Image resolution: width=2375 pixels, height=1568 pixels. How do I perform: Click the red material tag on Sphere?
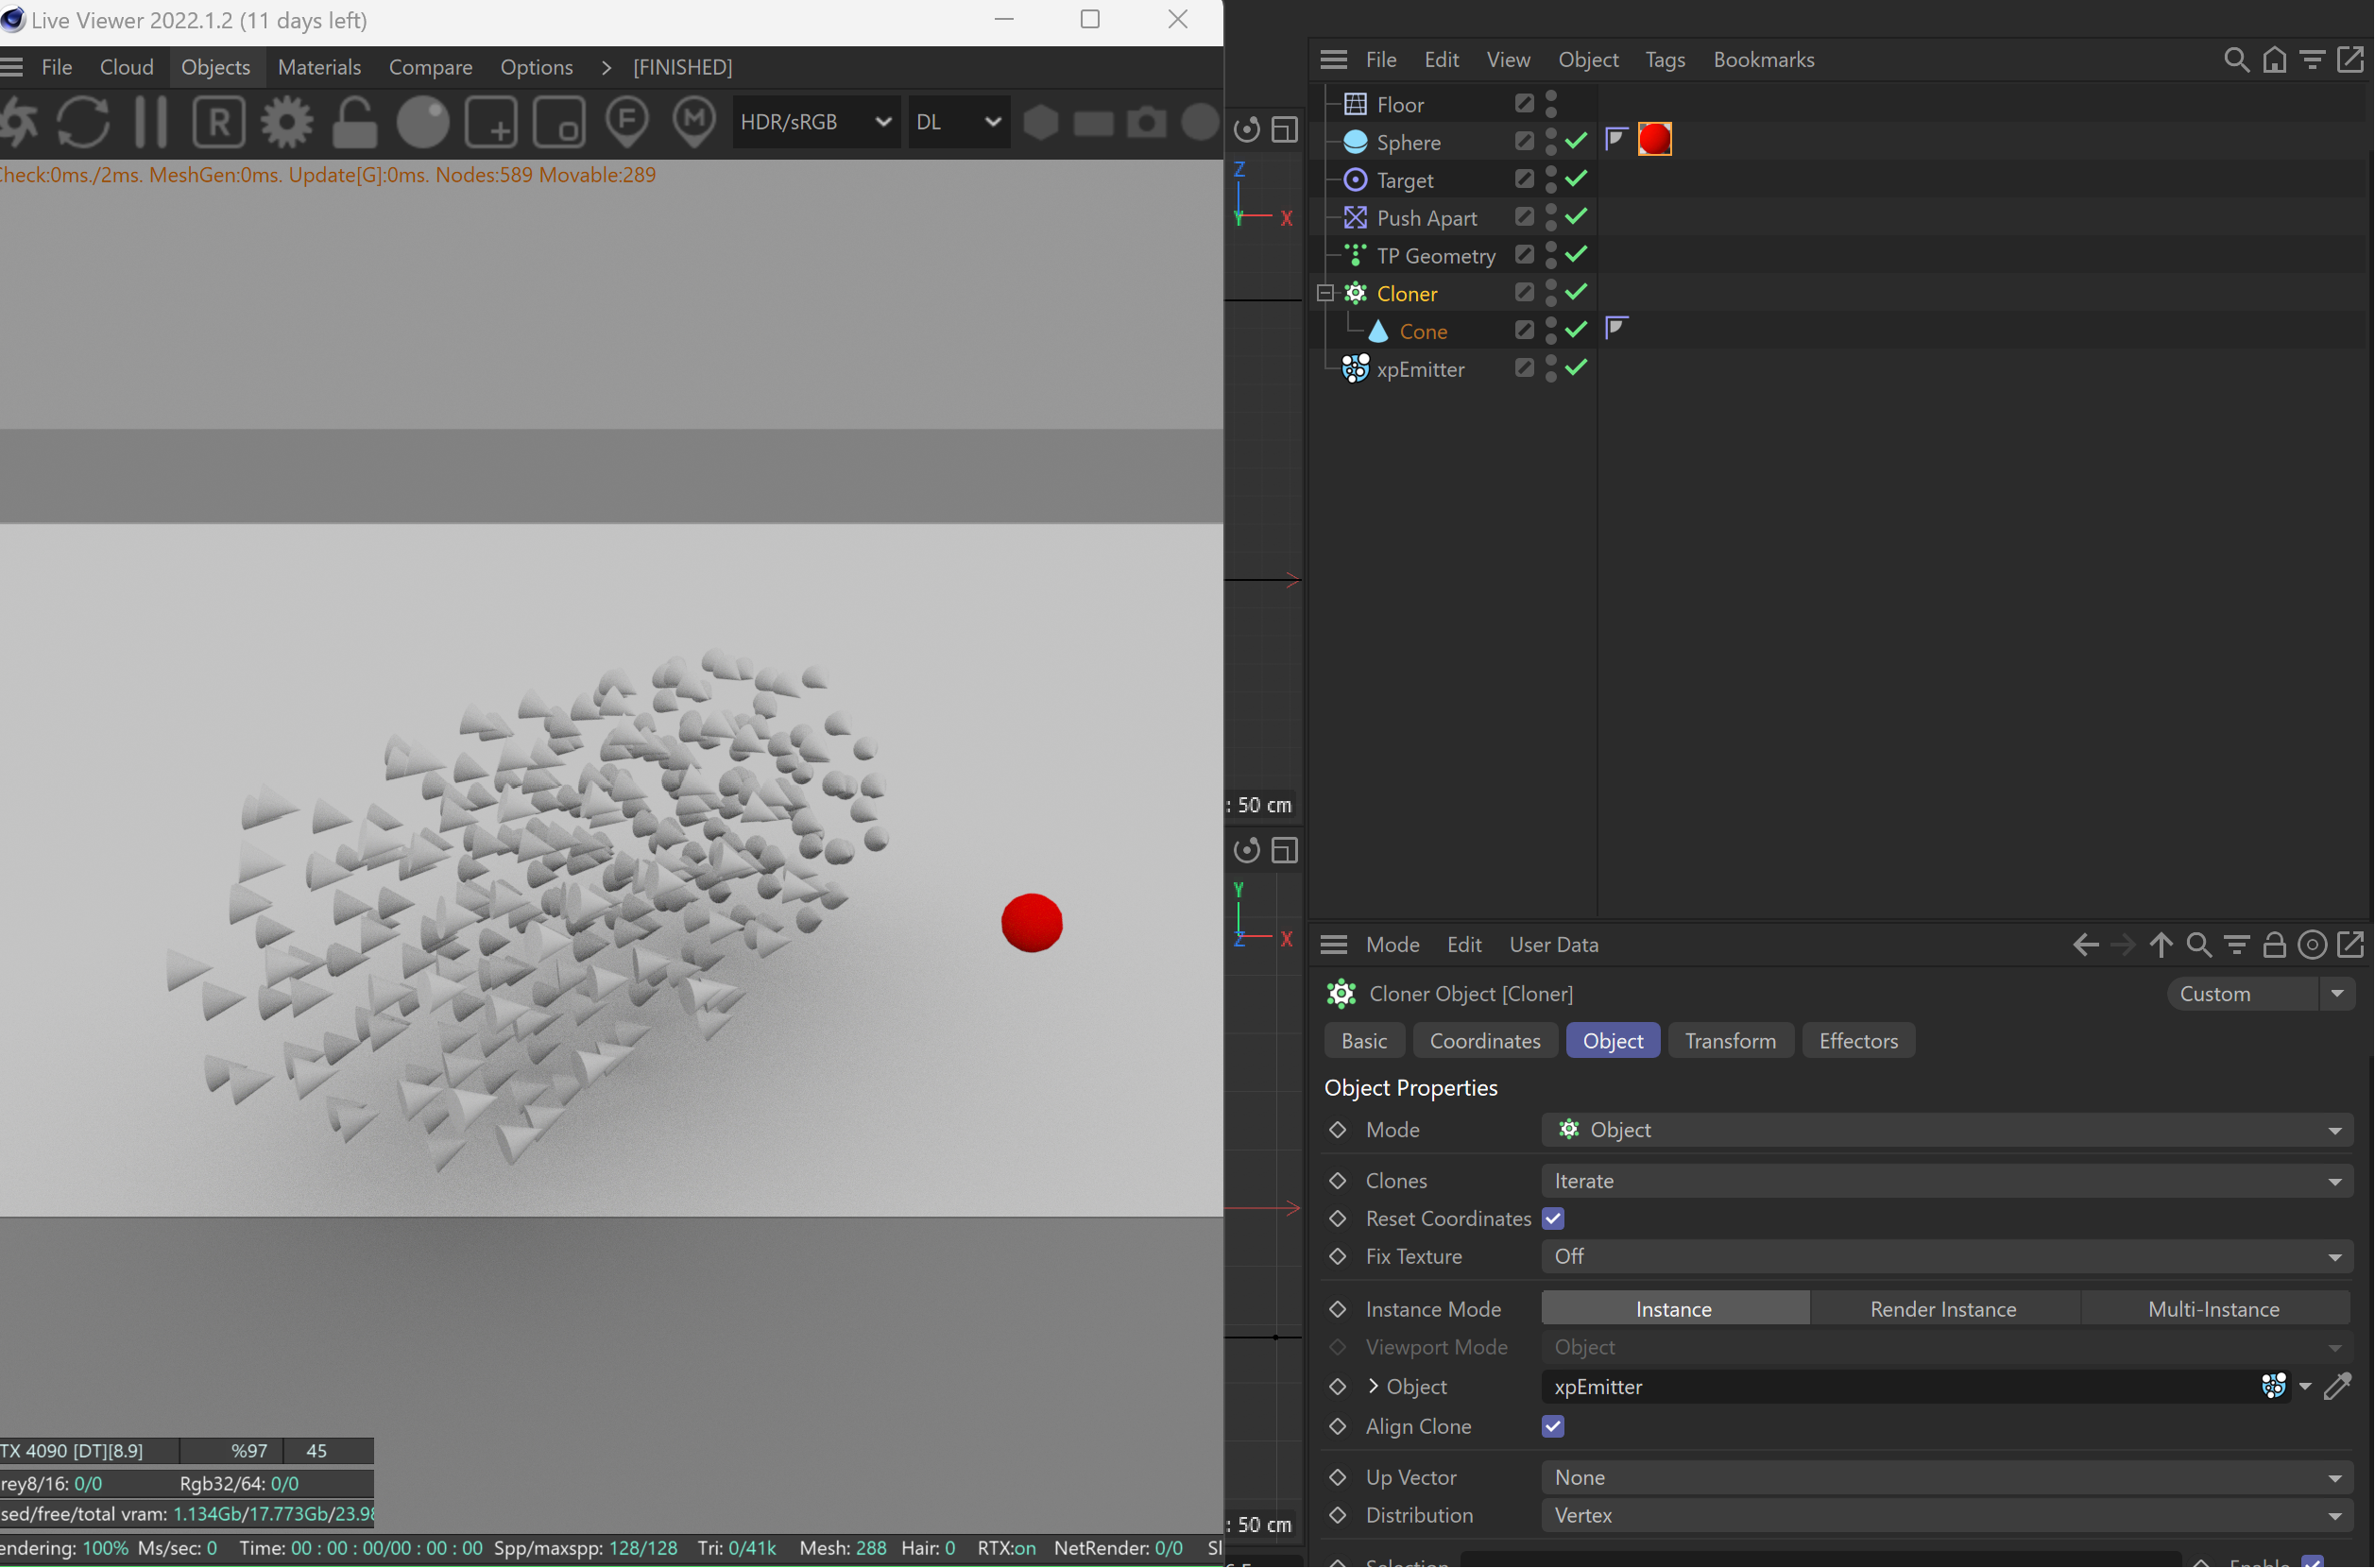click(1654, 140)
